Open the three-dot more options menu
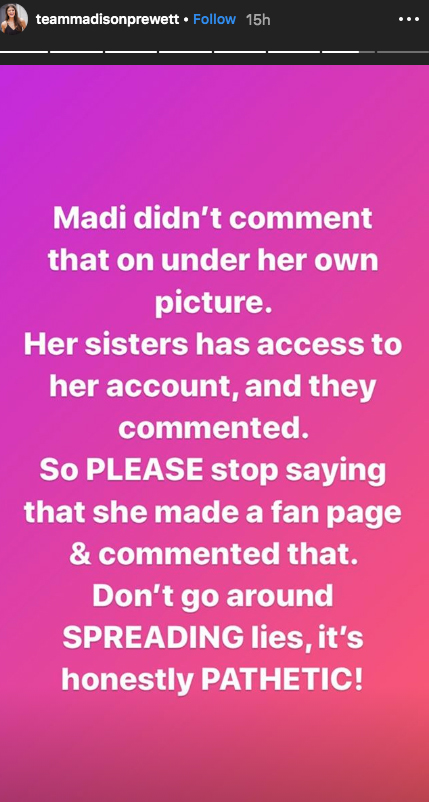429x802 pixels. tap(409, 19)
